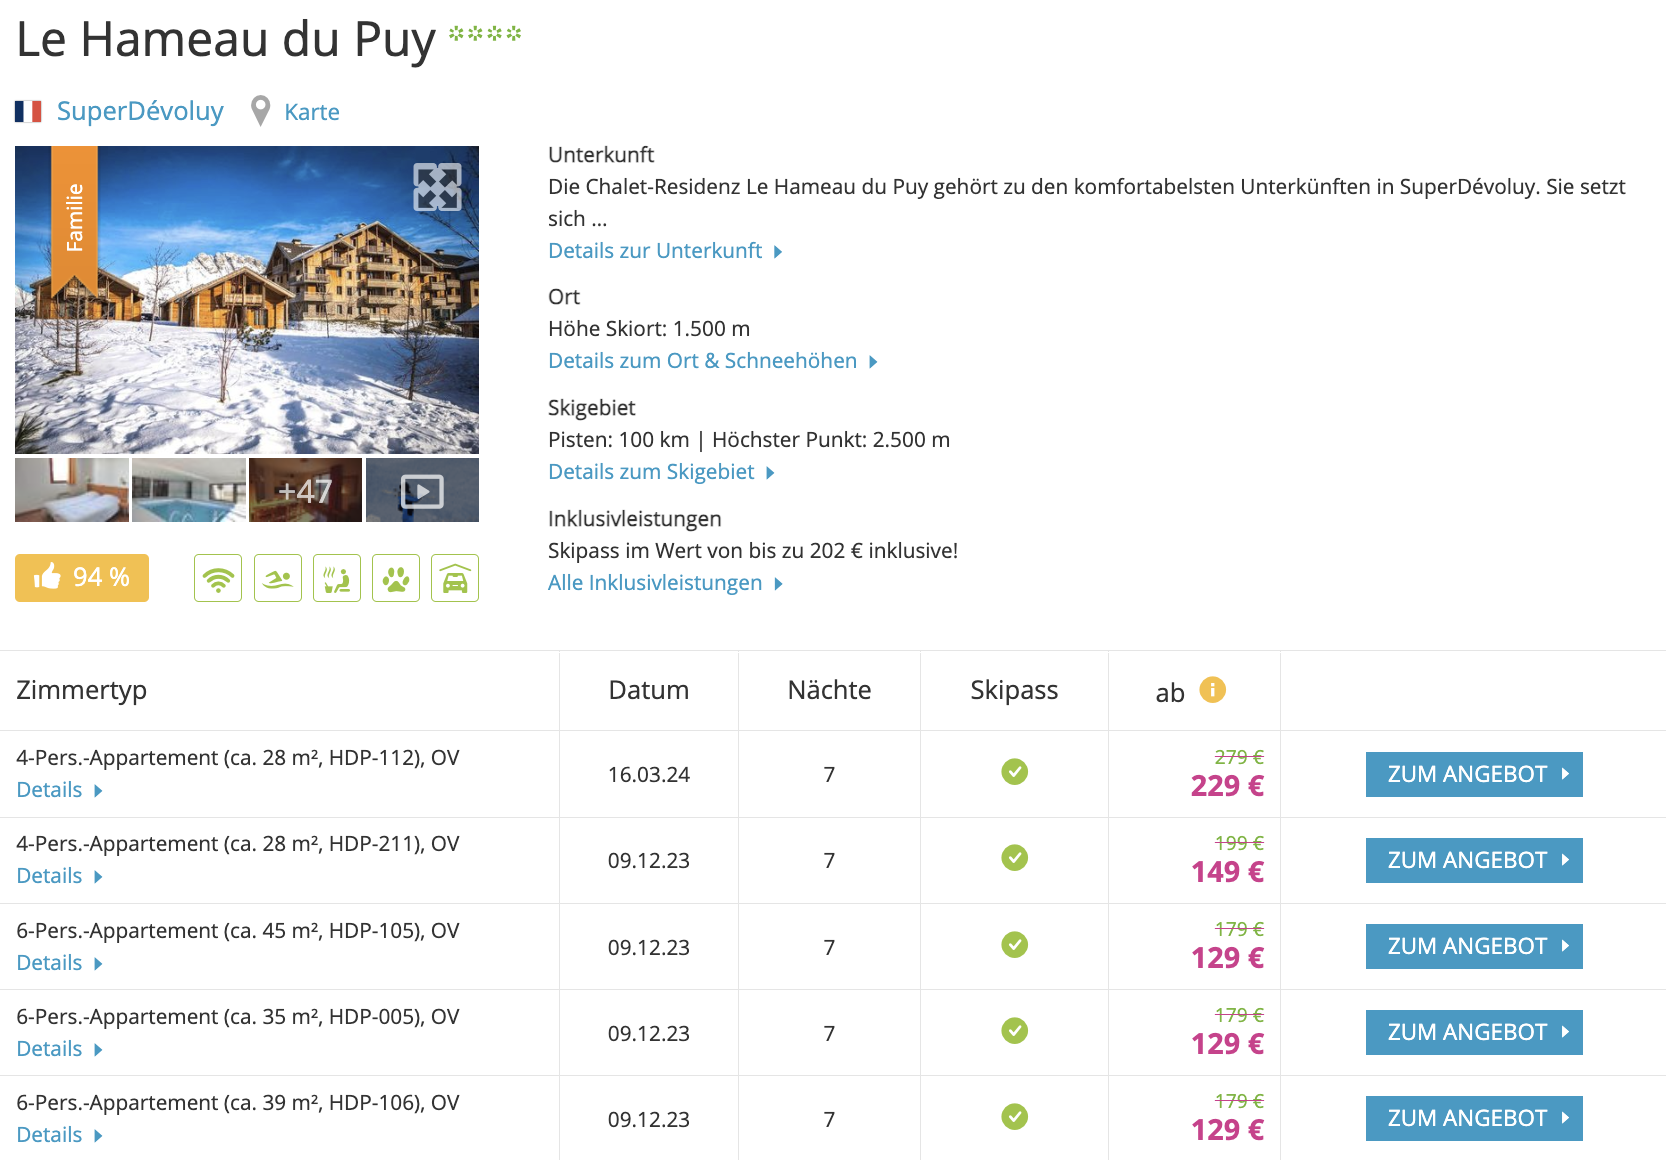Click skipass checkmark in HDP-211 row
The width and height of the screenshot is (1666, 1160).
1015,858
